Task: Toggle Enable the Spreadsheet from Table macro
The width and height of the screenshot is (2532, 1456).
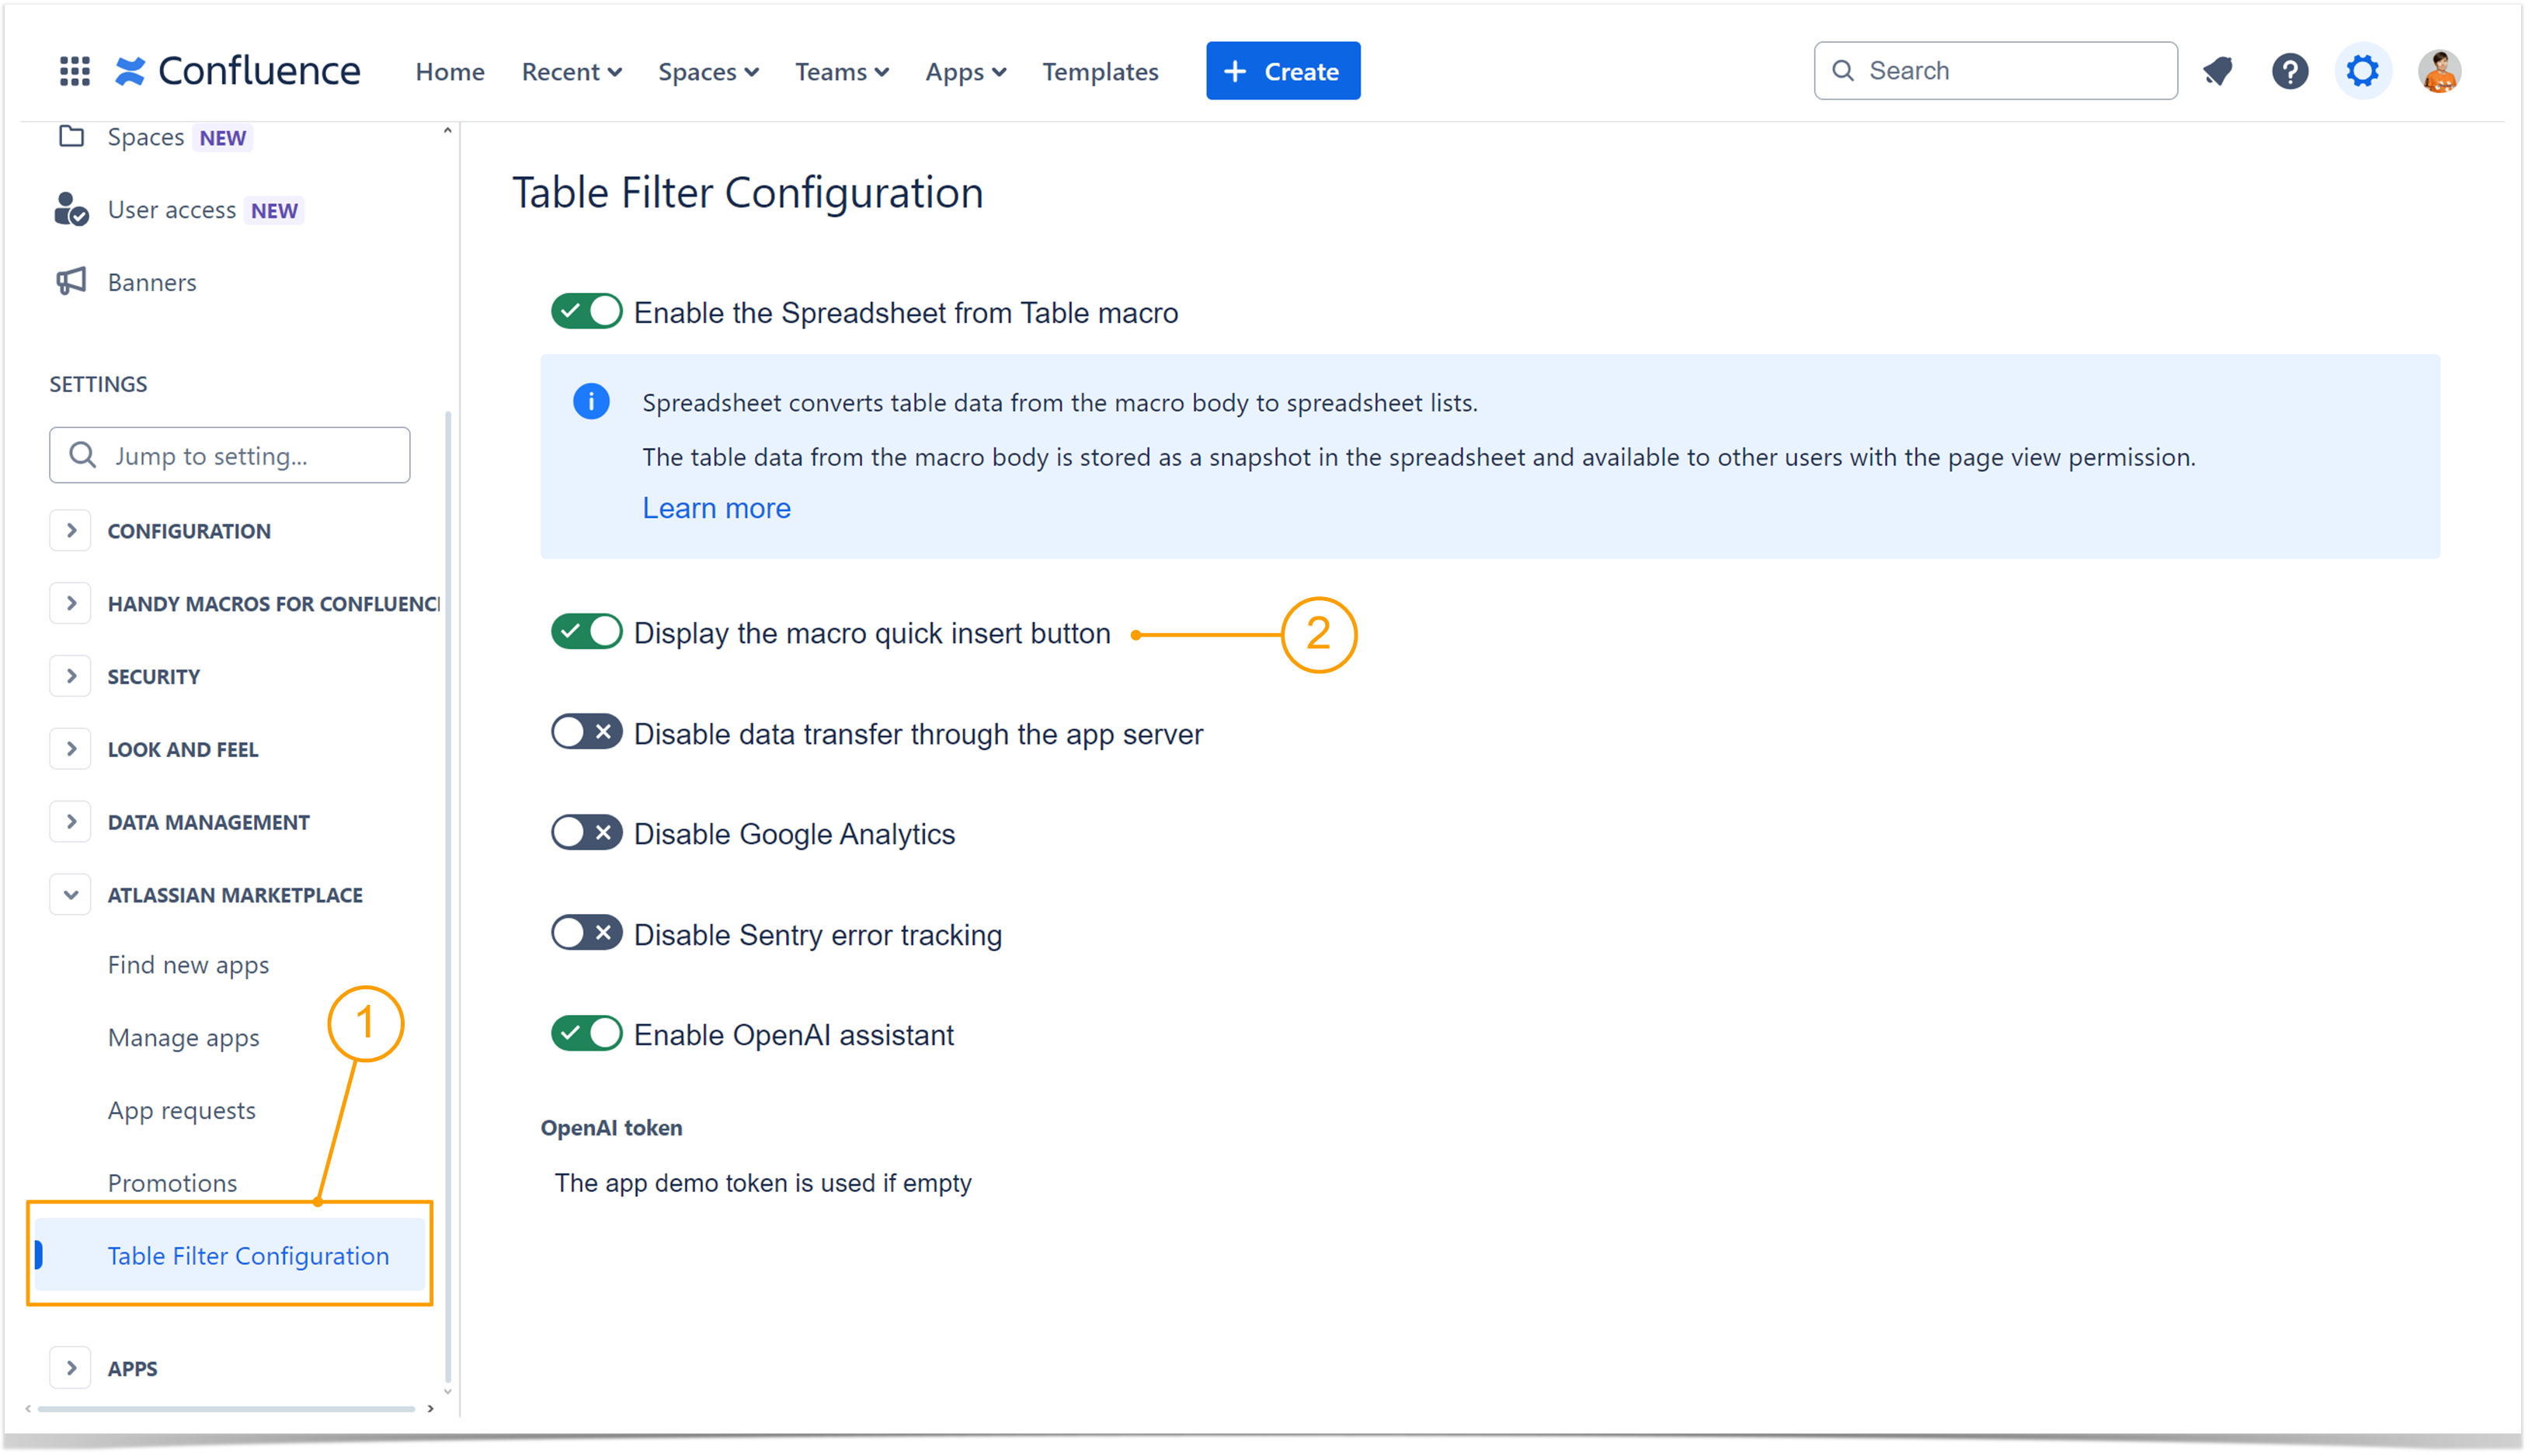Action: pyautogui.click(x=587, y=312)
